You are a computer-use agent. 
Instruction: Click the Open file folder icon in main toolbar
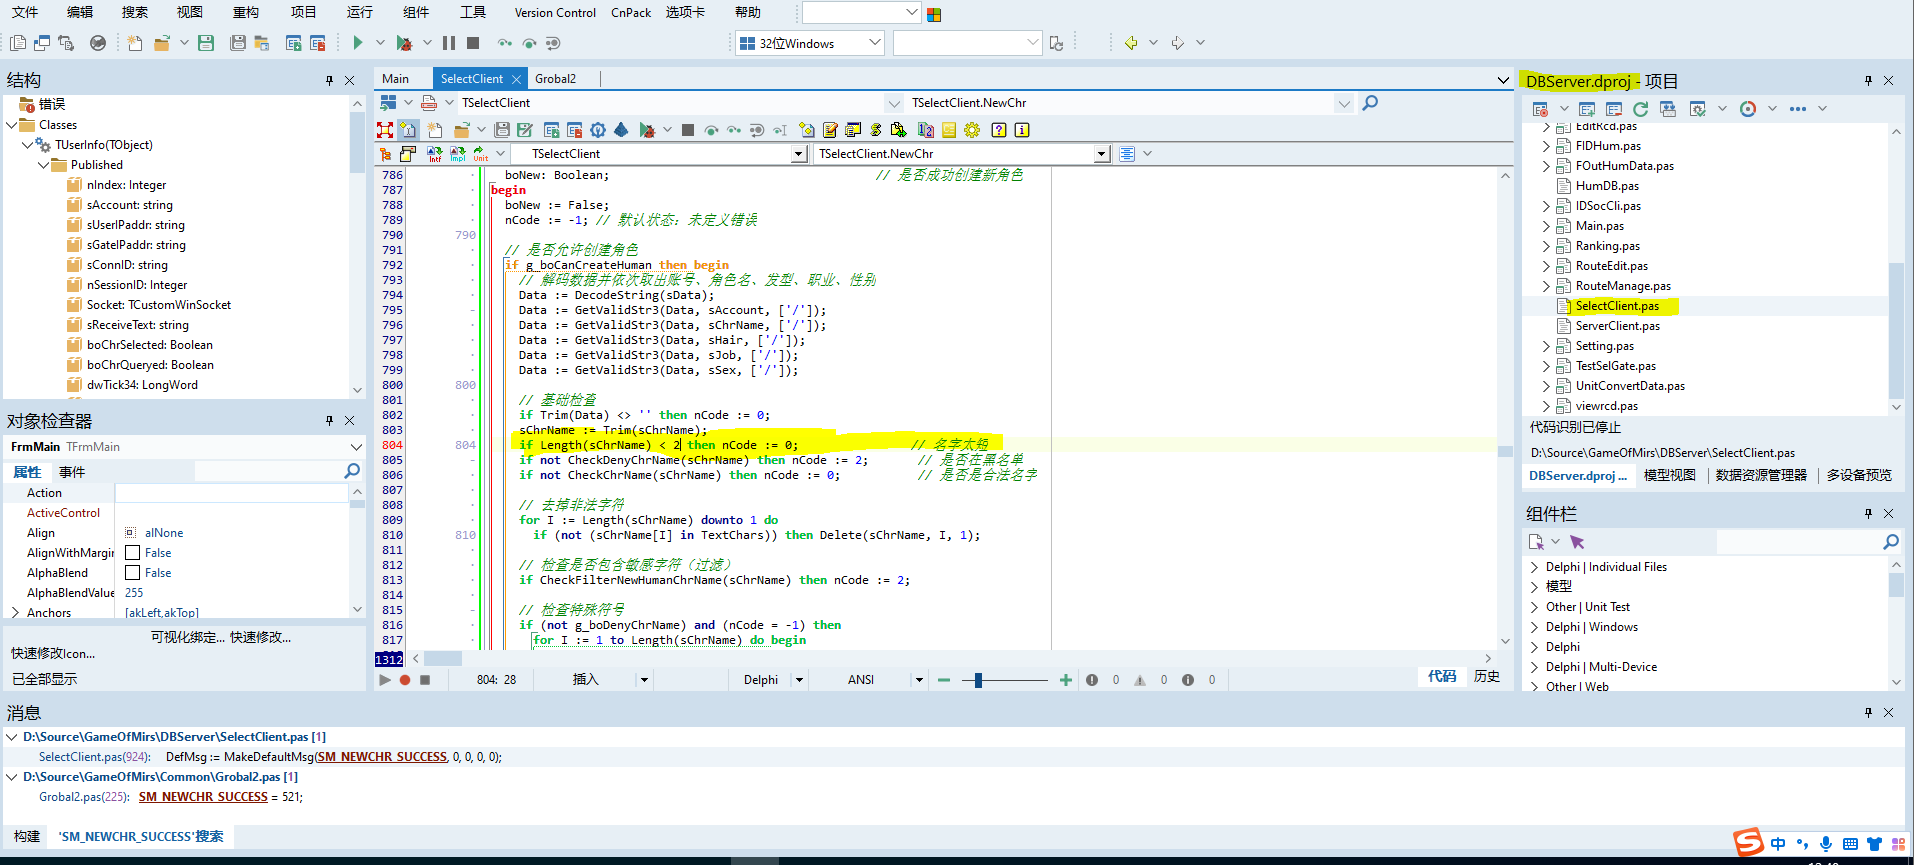point(162,43)
